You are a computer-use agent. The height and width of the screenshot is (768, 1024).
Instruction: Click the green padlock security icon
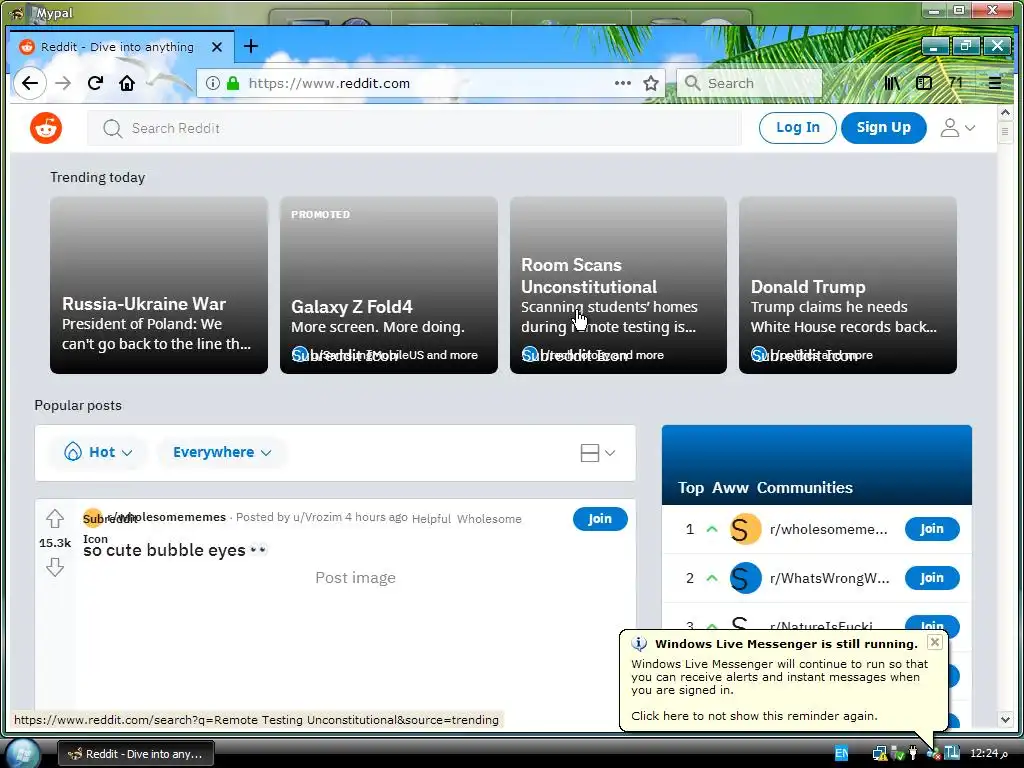pos(232,83)
